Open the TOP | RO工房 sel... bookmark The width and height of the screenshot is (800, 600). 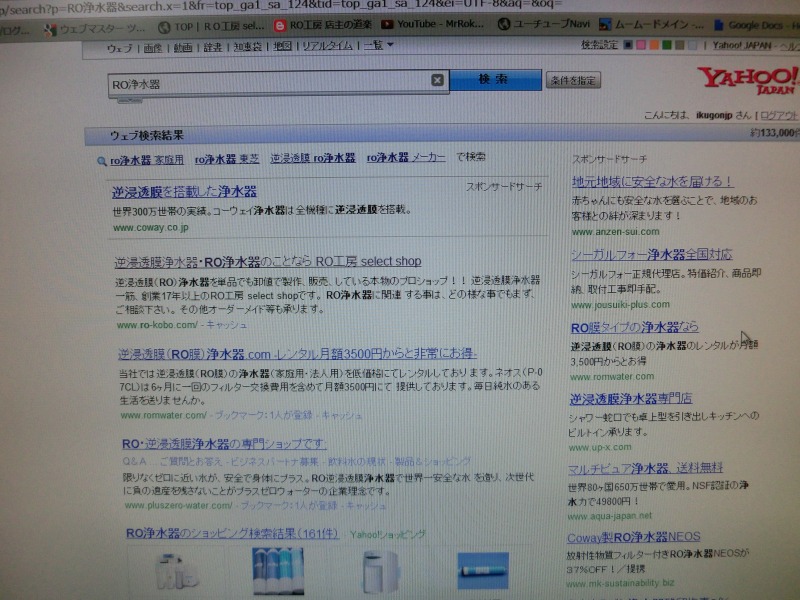pos(211,27)
